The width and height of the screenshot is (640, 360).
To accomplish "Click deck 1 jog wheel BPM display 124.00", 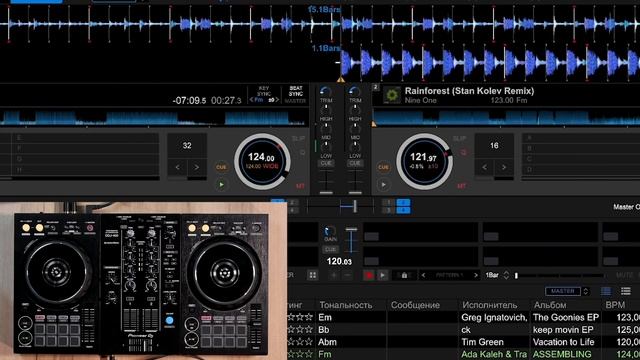I will pyautogui.click(x=261, y=157).
